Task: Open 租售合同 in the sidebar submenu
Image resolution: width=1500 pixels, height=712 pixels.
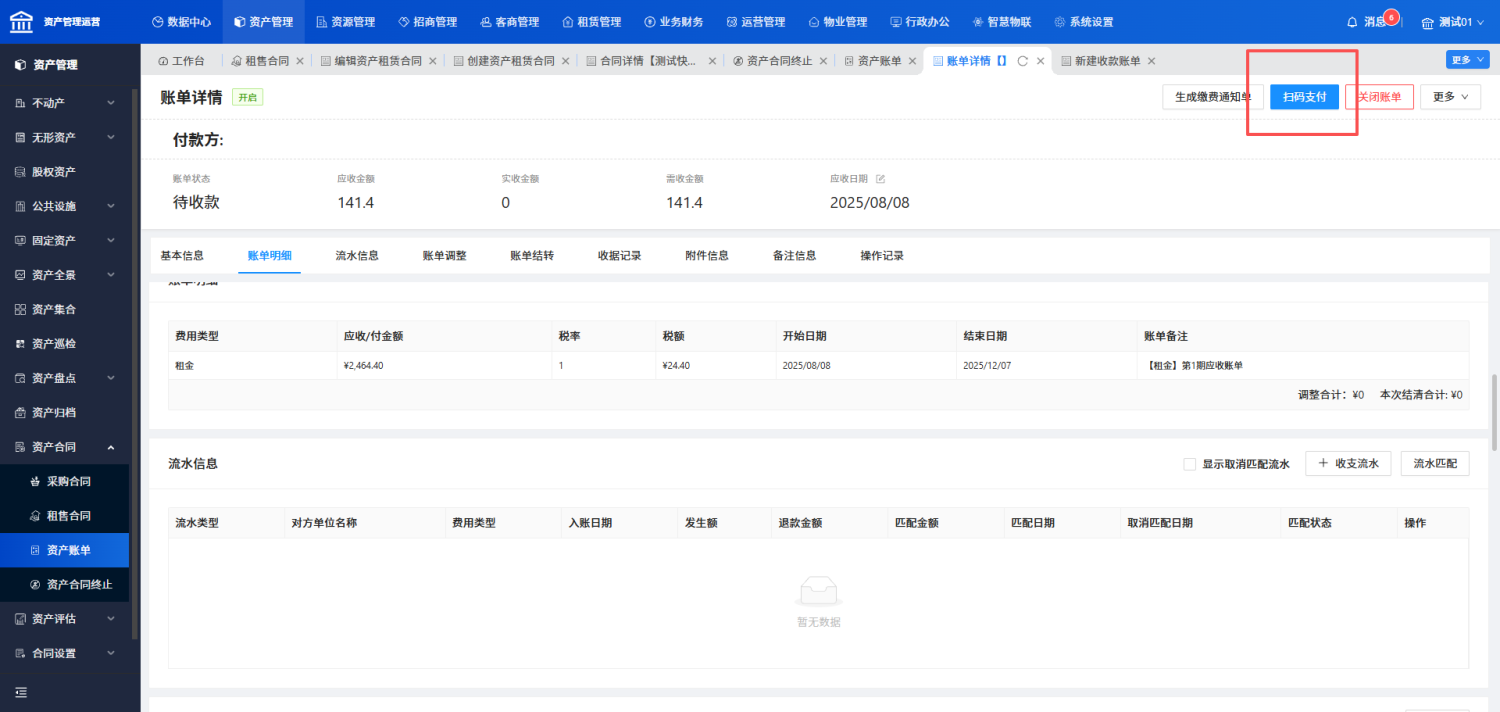Action: point(65,515)
